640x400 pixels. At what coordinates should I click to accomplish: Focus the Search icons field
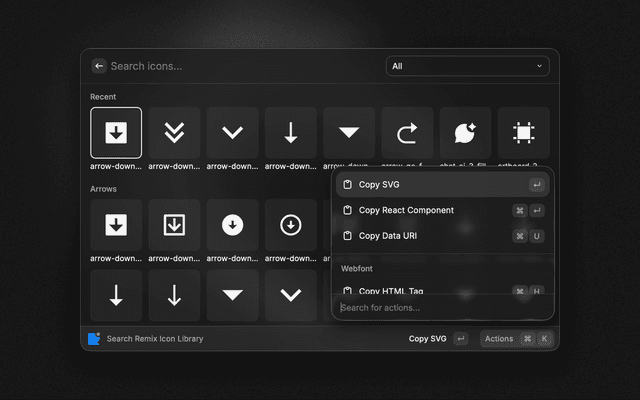point(240,66)
